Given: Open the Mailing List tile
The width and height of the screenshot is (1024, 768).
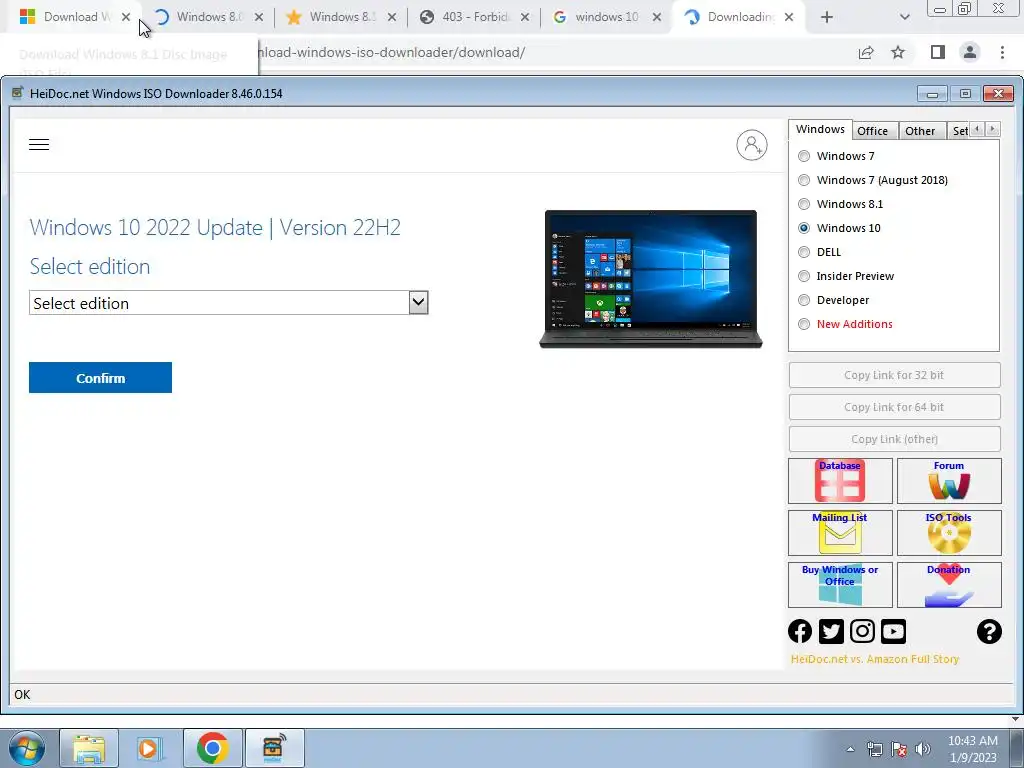Looking at the screenshot, I should click(x=840, y=533).
